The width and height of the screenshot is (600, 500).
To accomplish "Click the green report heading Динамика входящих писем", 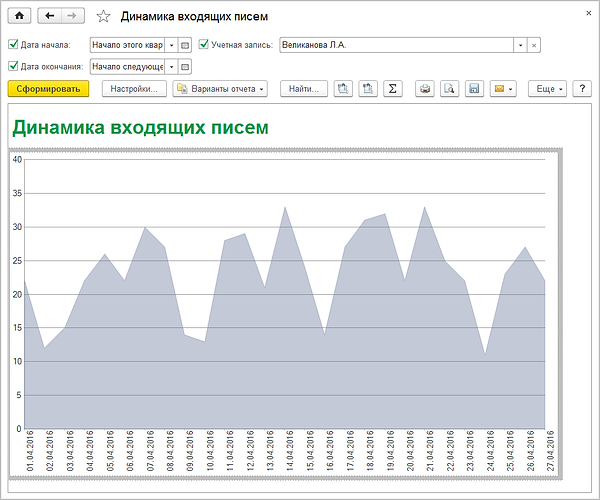I will click(x=140, y=127).
